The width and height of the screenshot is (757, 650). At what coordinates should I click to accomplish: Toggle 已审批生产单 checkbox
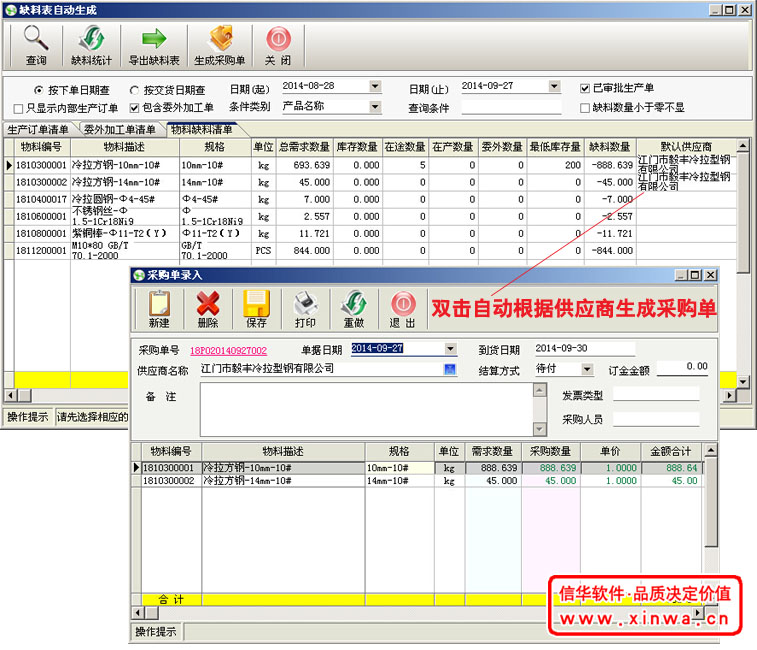(586, 88)
